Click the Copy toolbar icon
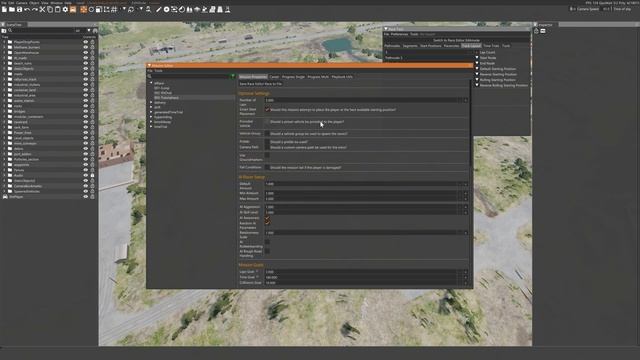Image resolution: width=640 pixels, height=360 pixels. [x=50, y=9]
